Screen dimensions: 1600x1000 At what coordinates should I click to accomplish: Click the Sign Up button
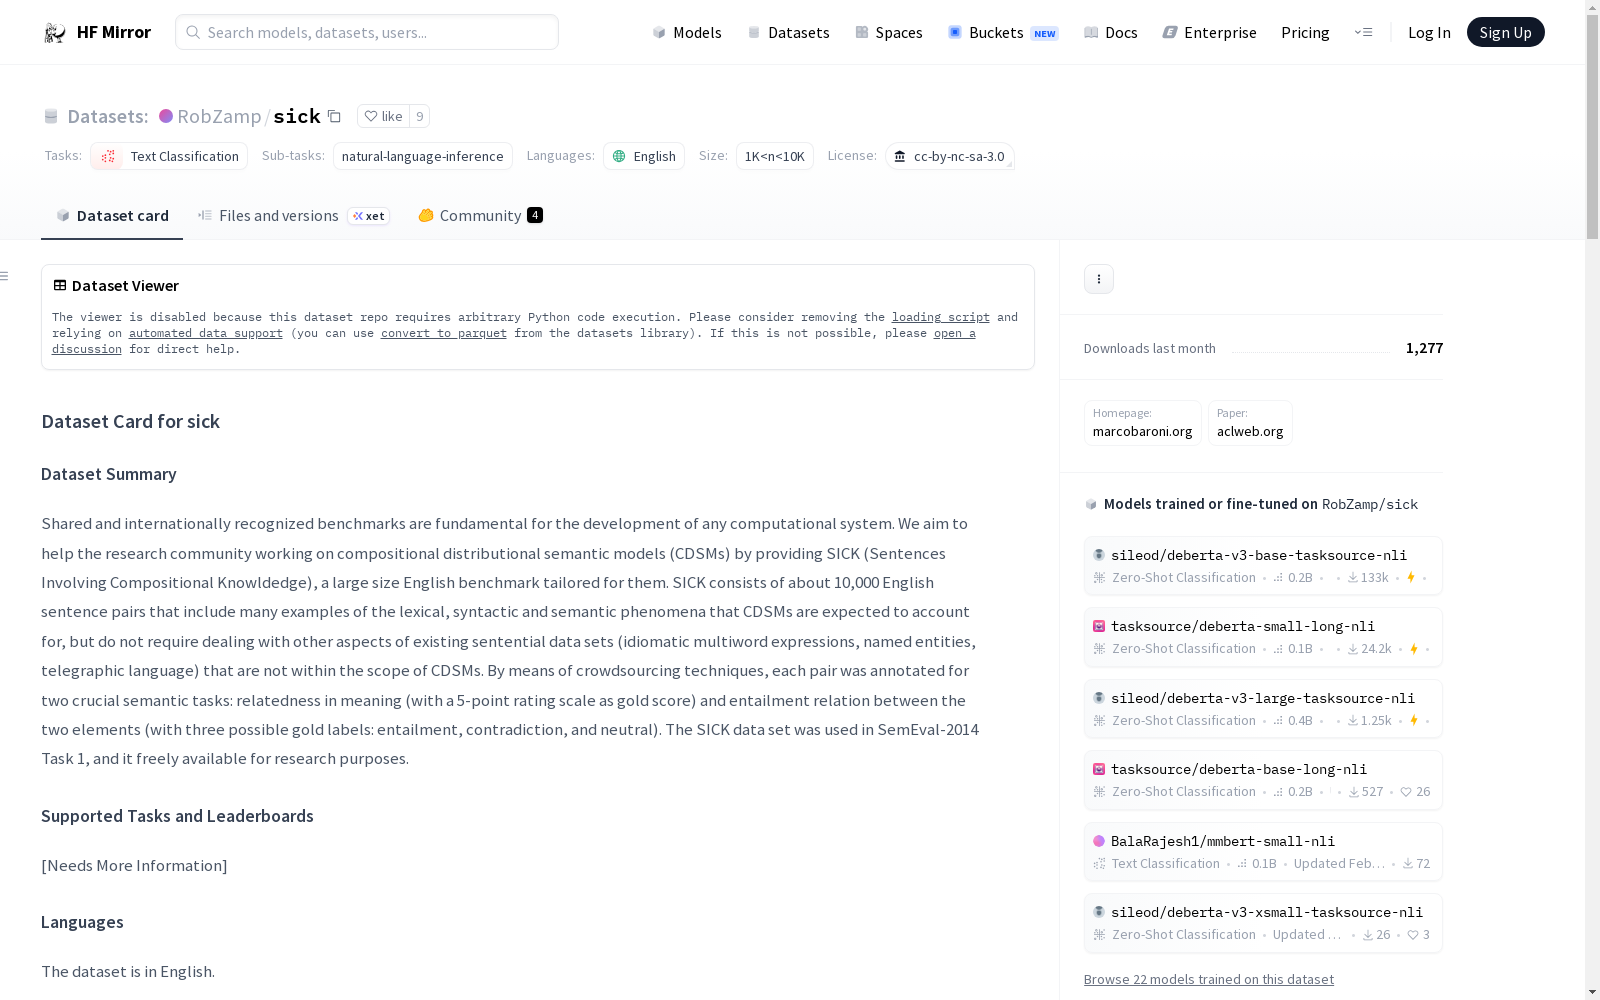pyautogui.click(x=1505, y=32)
